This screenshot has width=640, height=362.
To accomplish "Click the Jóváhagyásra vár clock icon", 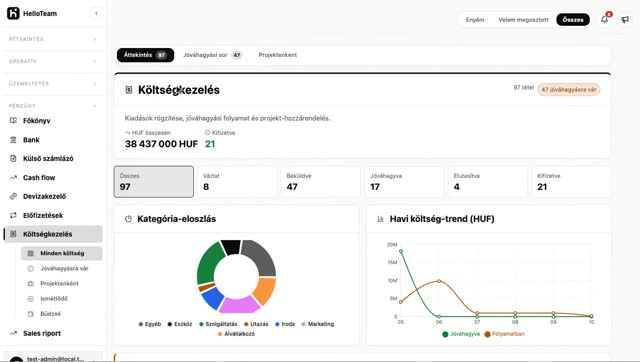I will 31,268.
